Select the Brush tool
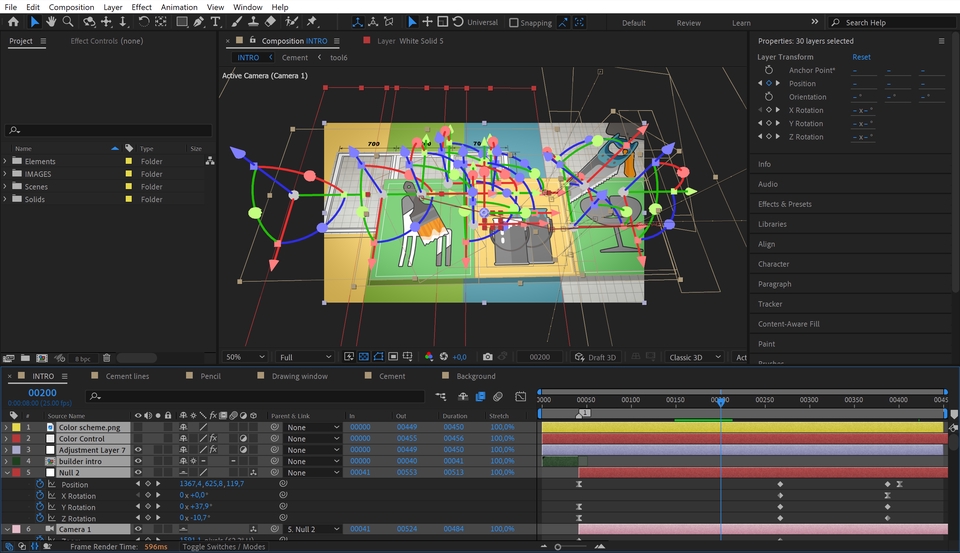The height and width of the screenshot is (553, 960). (236, 22)
